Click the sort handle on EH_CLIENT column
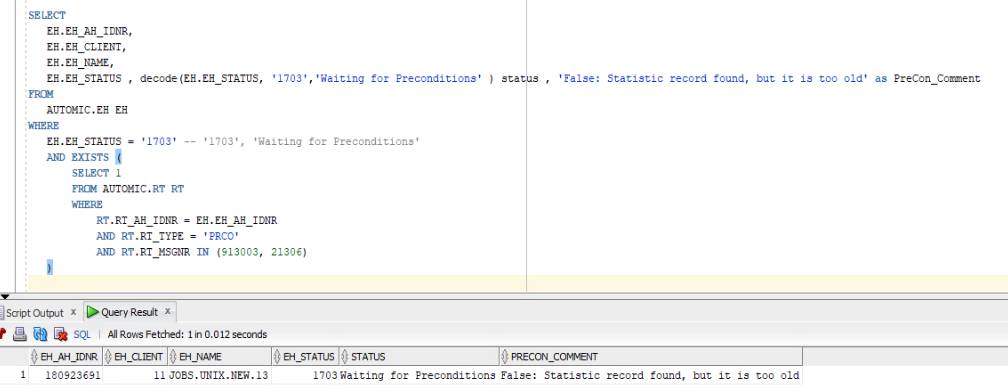The image size is (1008, 392). (x=109, y=357)
